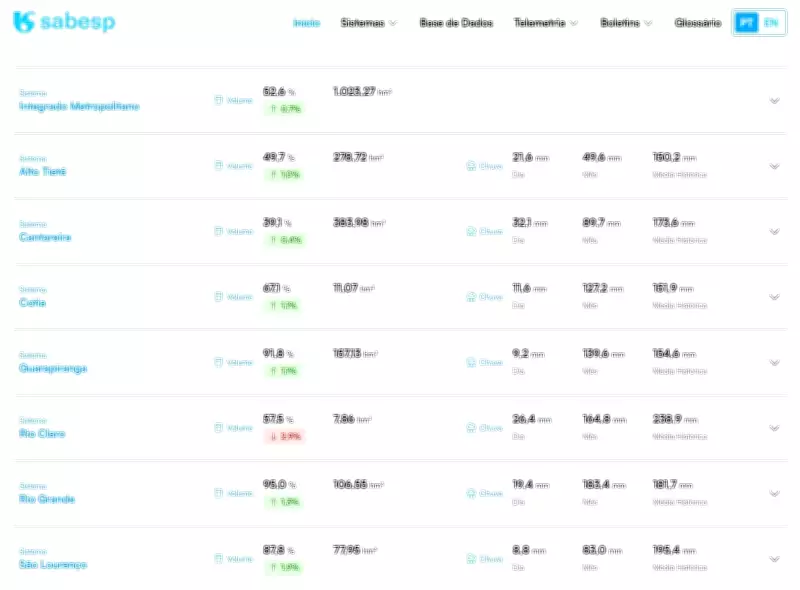The image size is (800, 590).
Task: Go to Base de Dados page
Action: (x=456, y=22)
